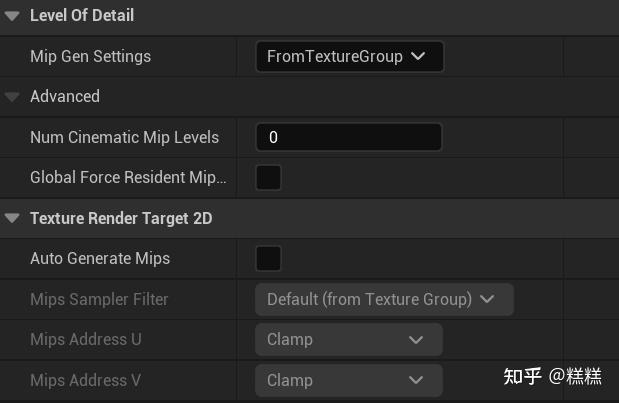
Task: Click the @糕糕 username watermark
Action: [x=576, y=376]
